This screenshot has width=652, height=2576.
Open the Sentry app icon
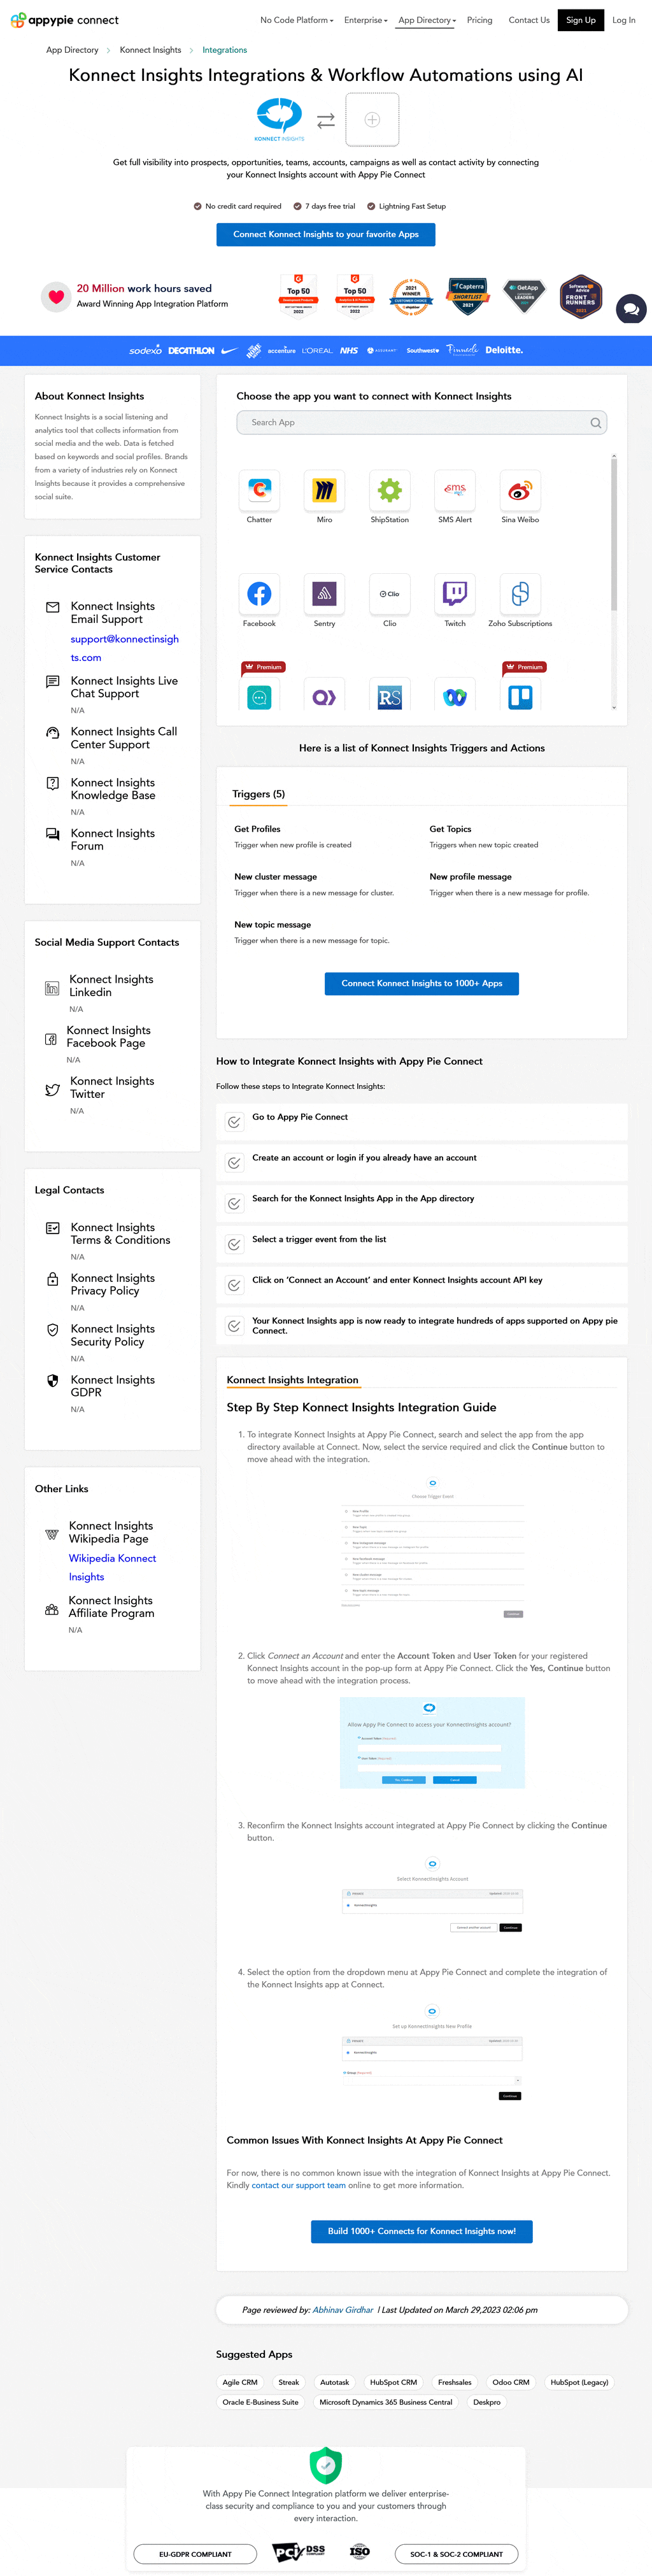(324, 594)
